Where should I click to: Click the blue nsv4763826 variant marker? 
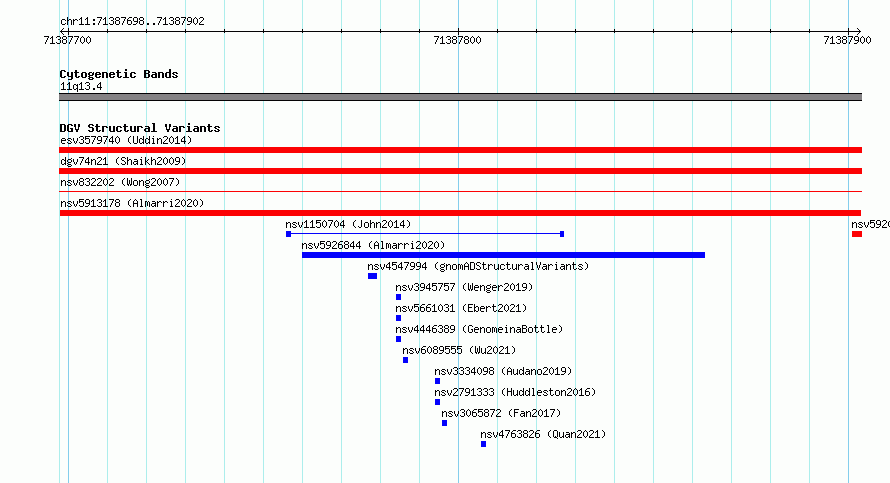pyautogui.click(x=484, y=444)
